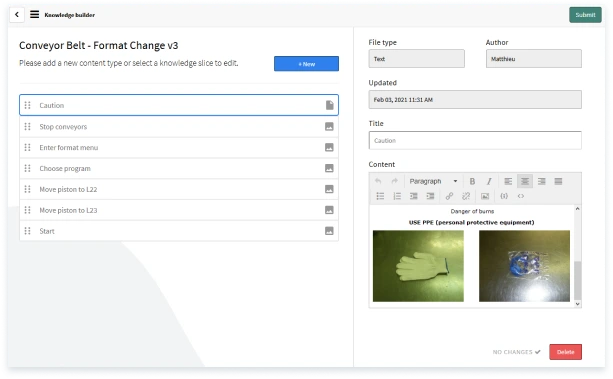Insert a numbered list
613x379 pixels.
(397, 196)
